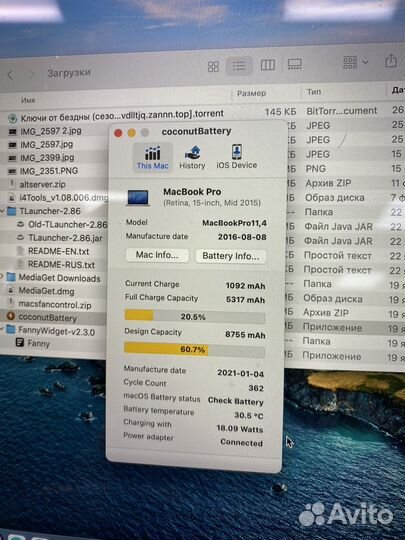This screenshot has width=405, height=540.
Task: Select MediaGet.dmg file
Action: coord(46,291)
